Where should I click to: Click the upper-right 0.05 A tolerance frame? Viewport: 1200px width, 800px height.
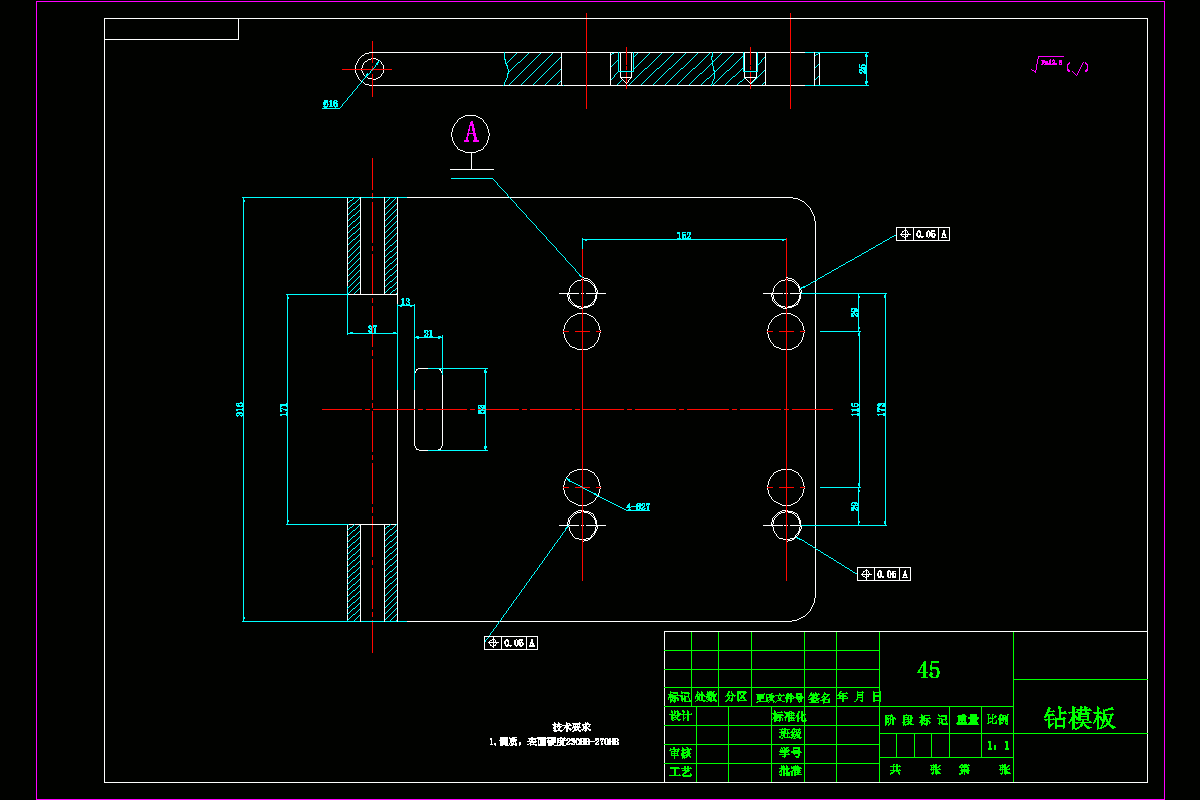point(923,234)
